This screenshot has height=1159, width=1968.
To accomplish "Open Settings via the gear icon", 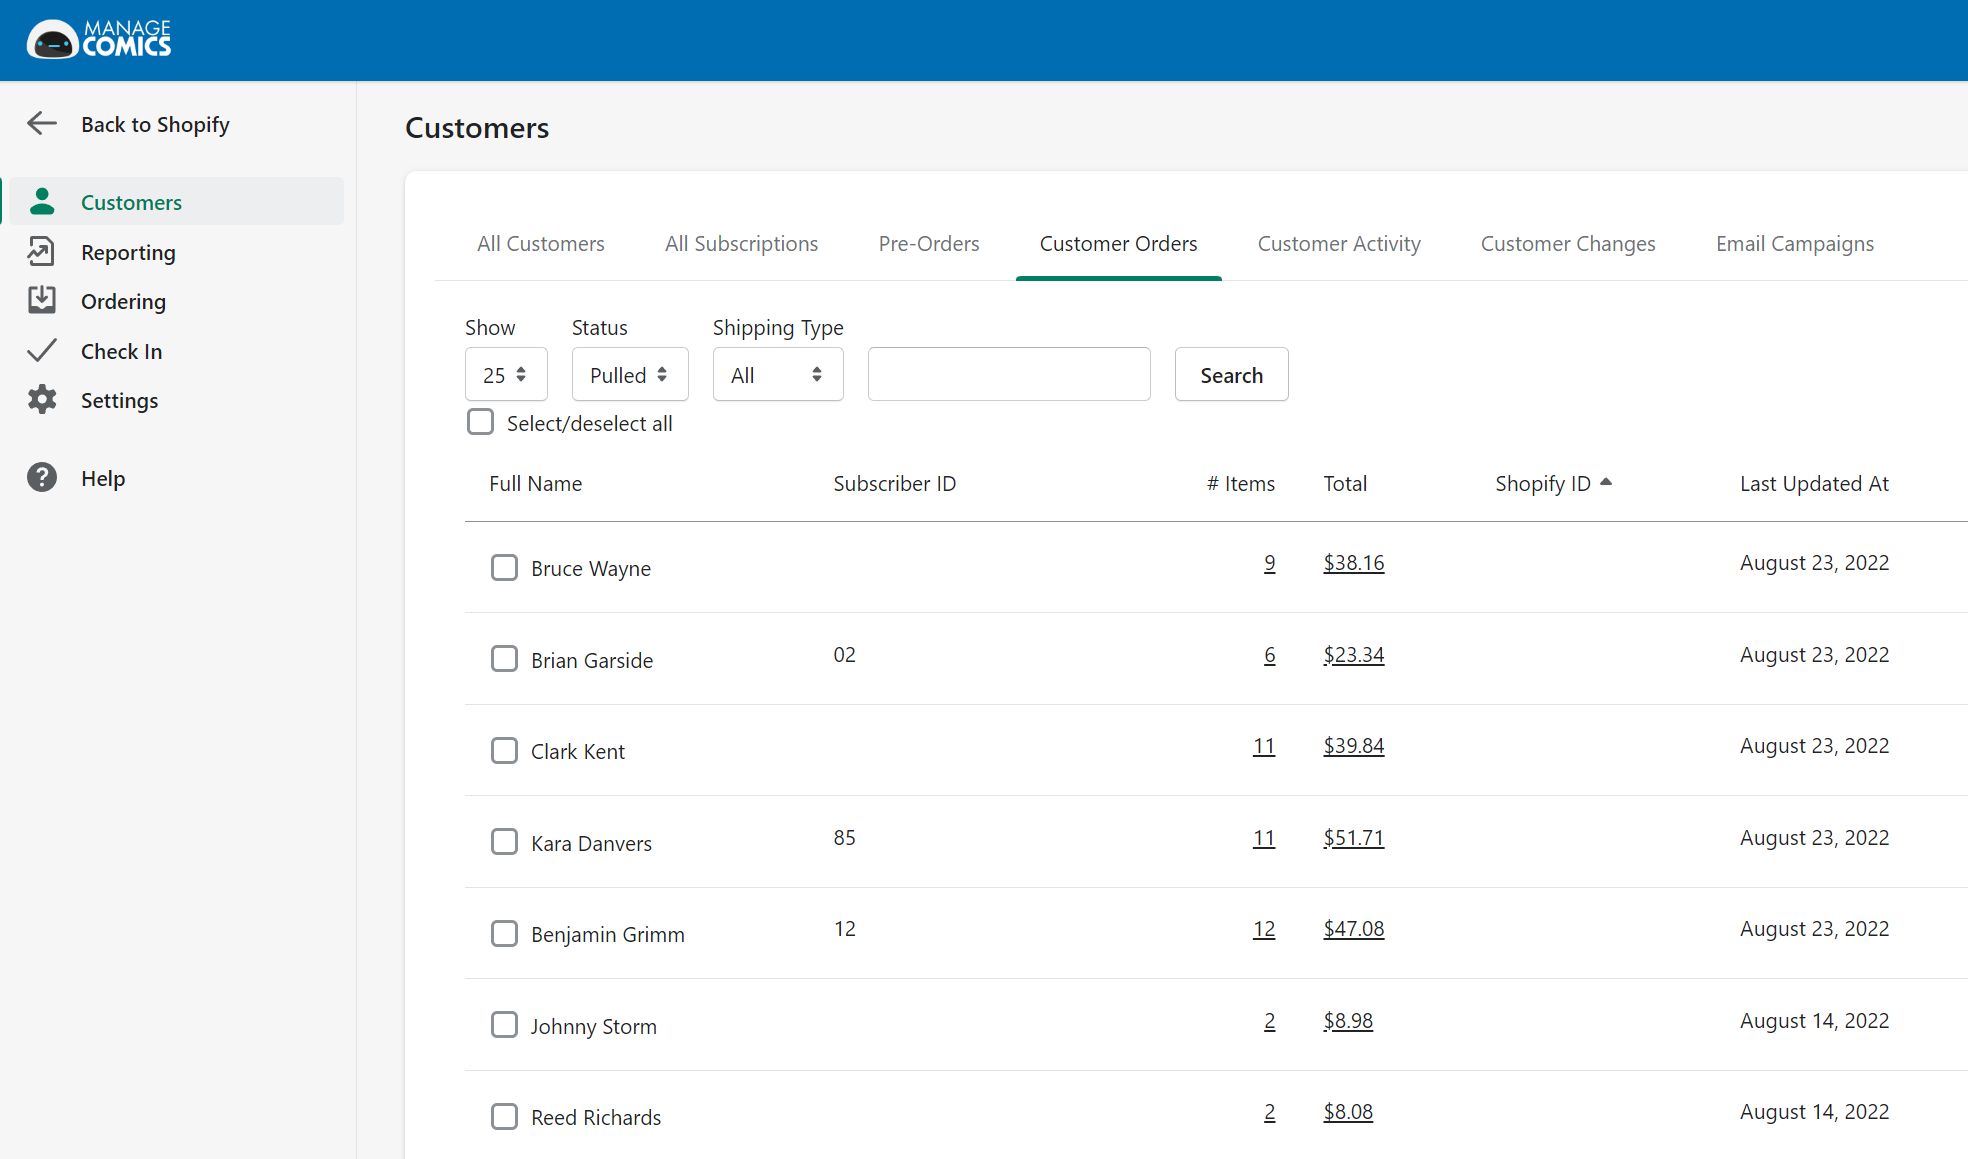I will [x=42, y=400].
